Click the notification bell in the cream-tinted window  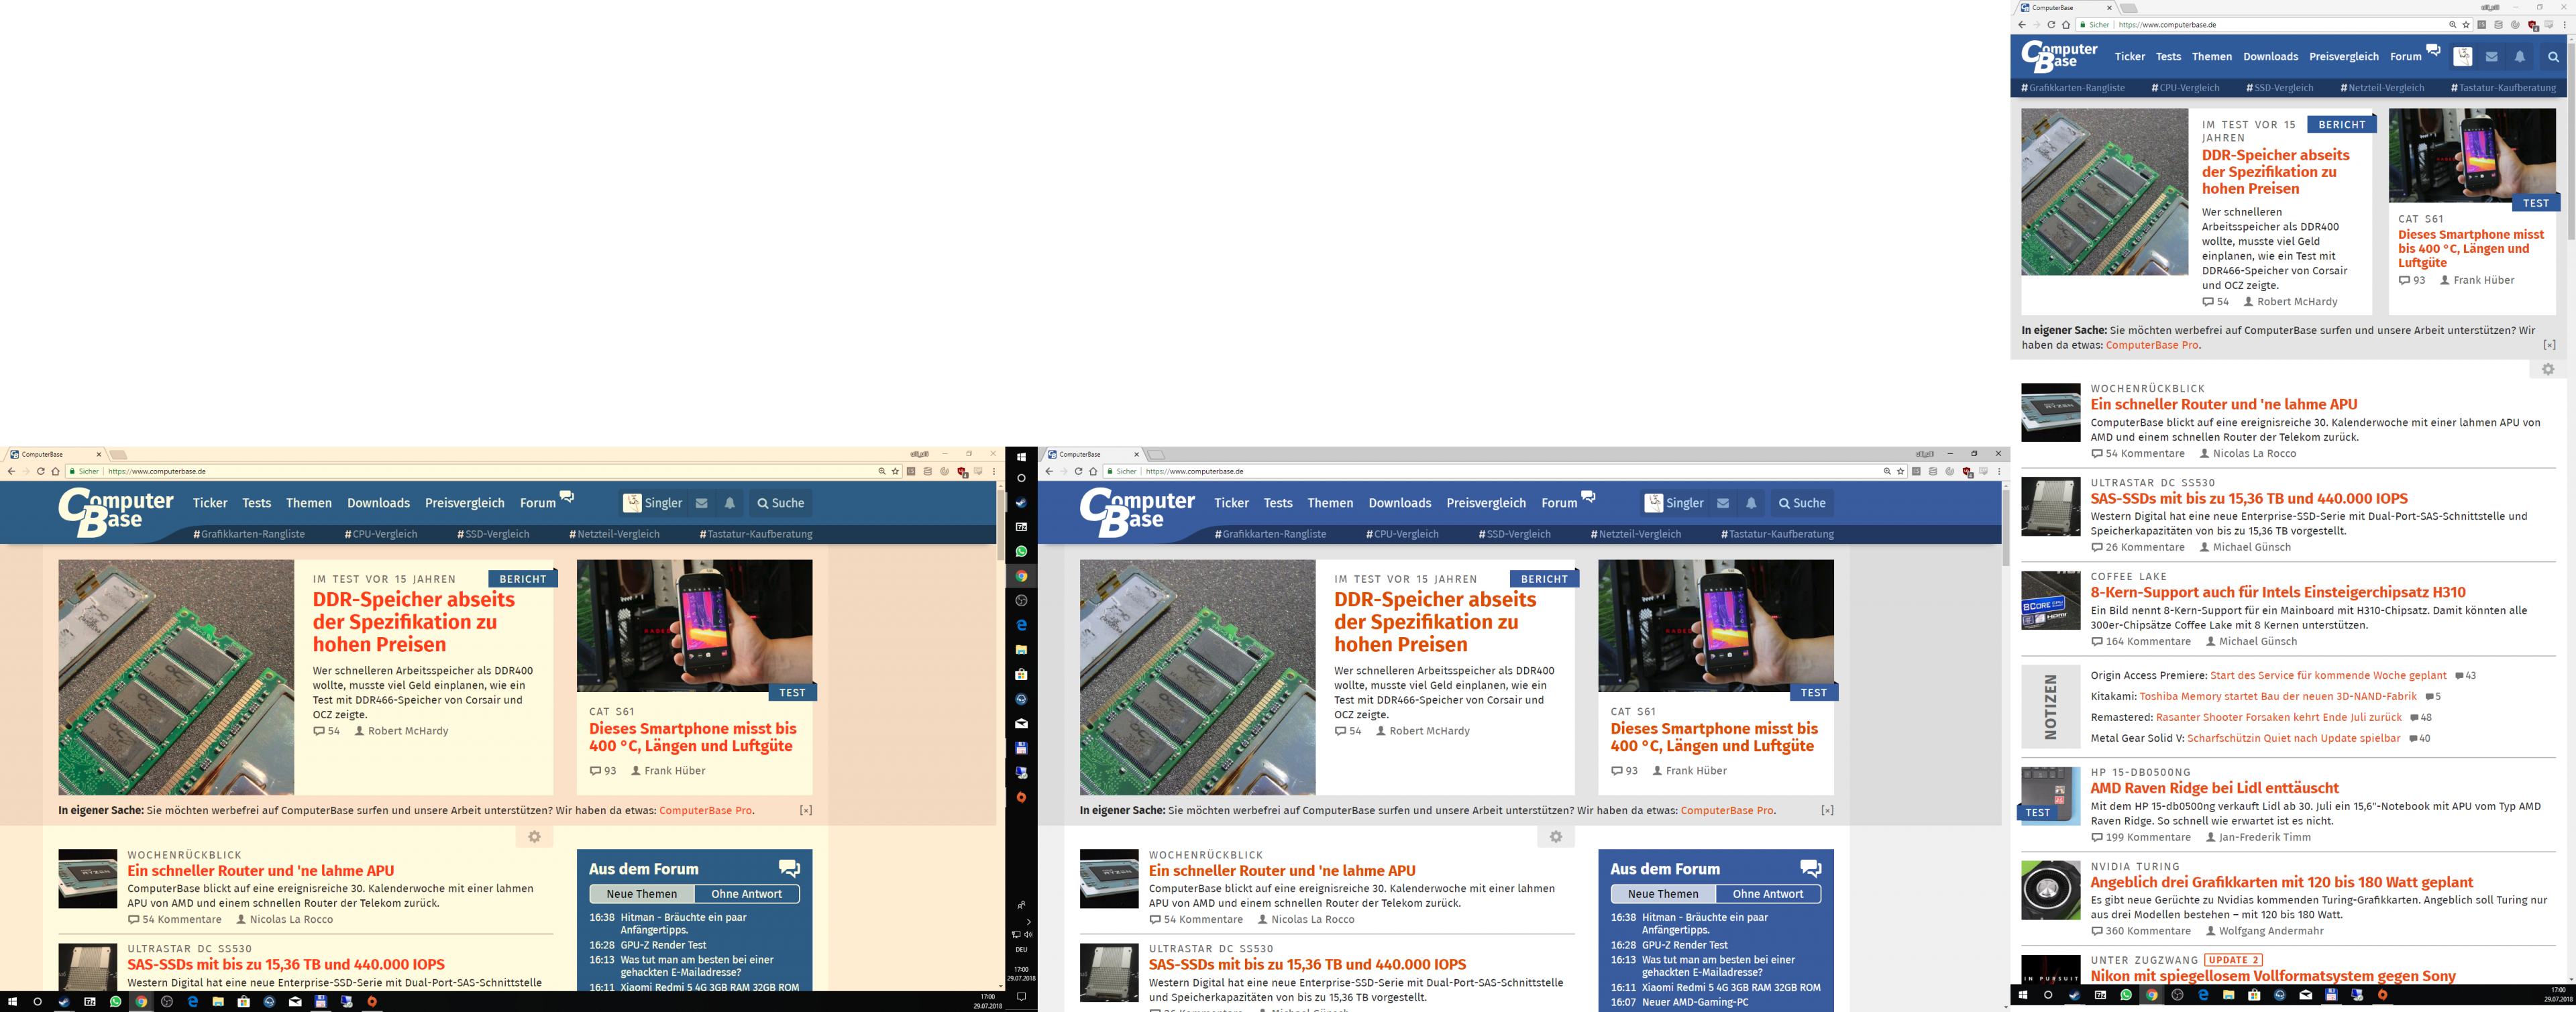pos(730,503)
